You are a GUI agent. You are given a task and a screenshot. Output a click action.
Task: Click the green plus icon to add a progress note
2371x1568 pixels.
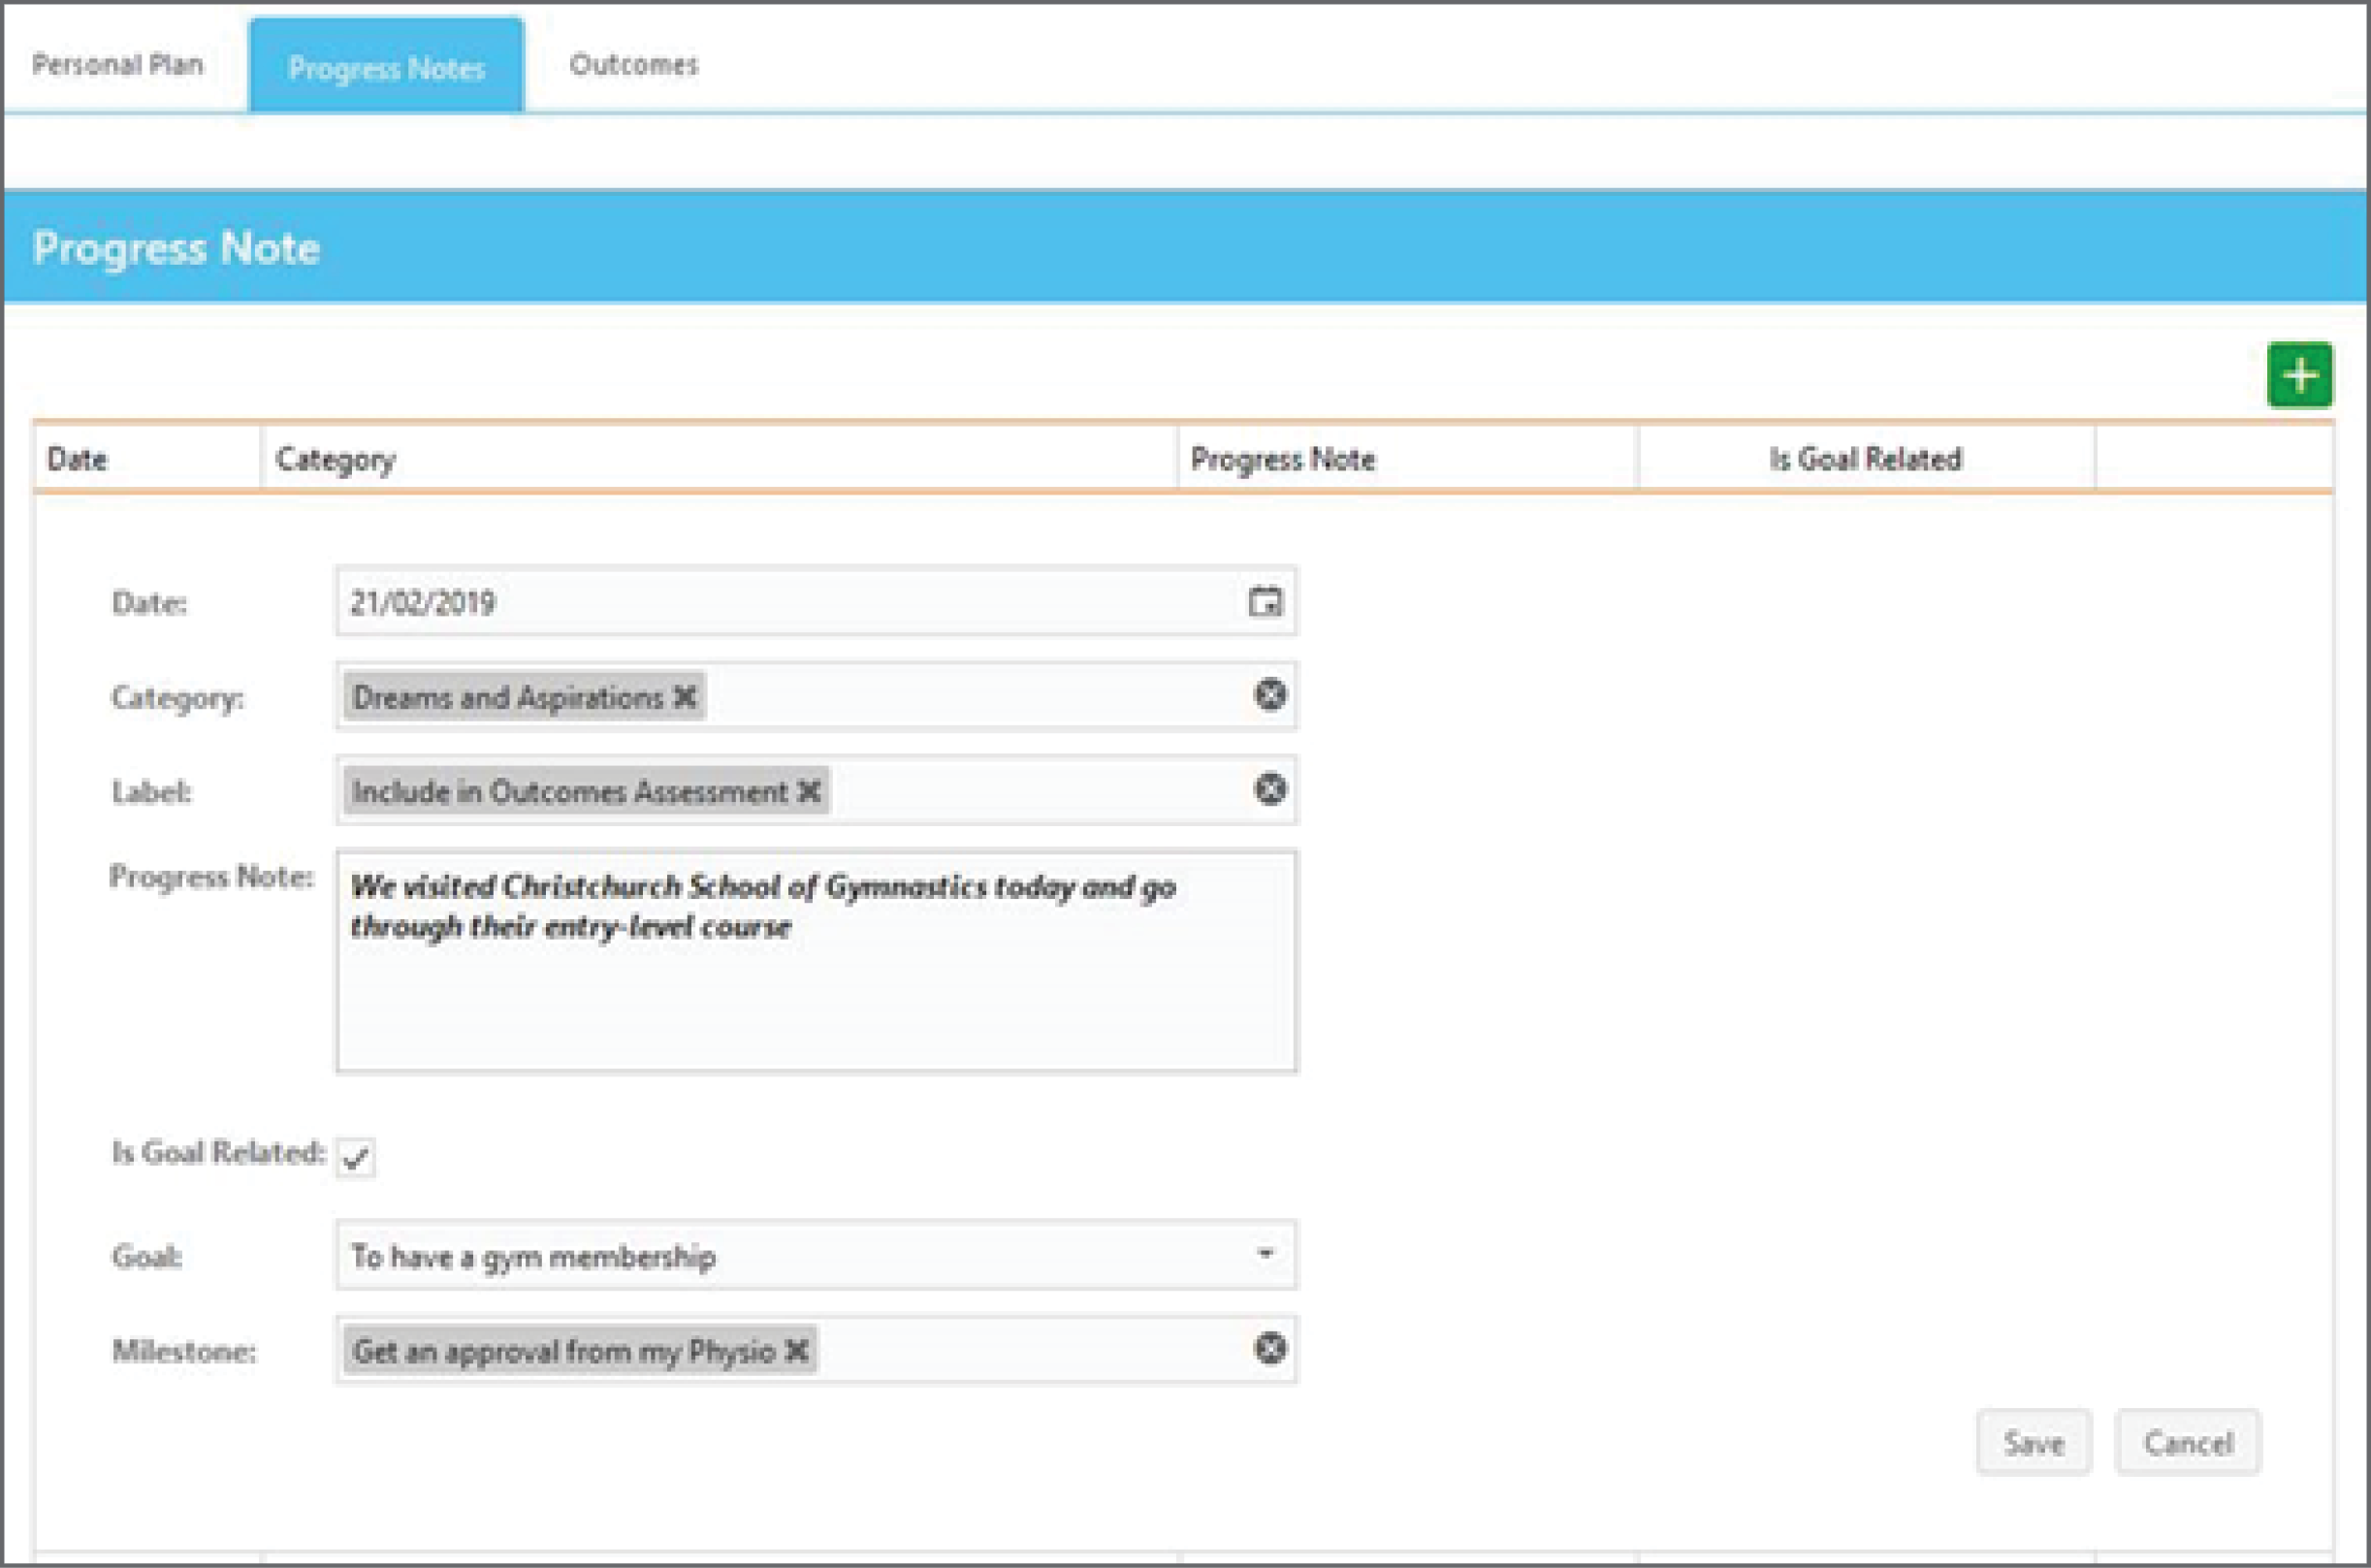point(2301,374)
